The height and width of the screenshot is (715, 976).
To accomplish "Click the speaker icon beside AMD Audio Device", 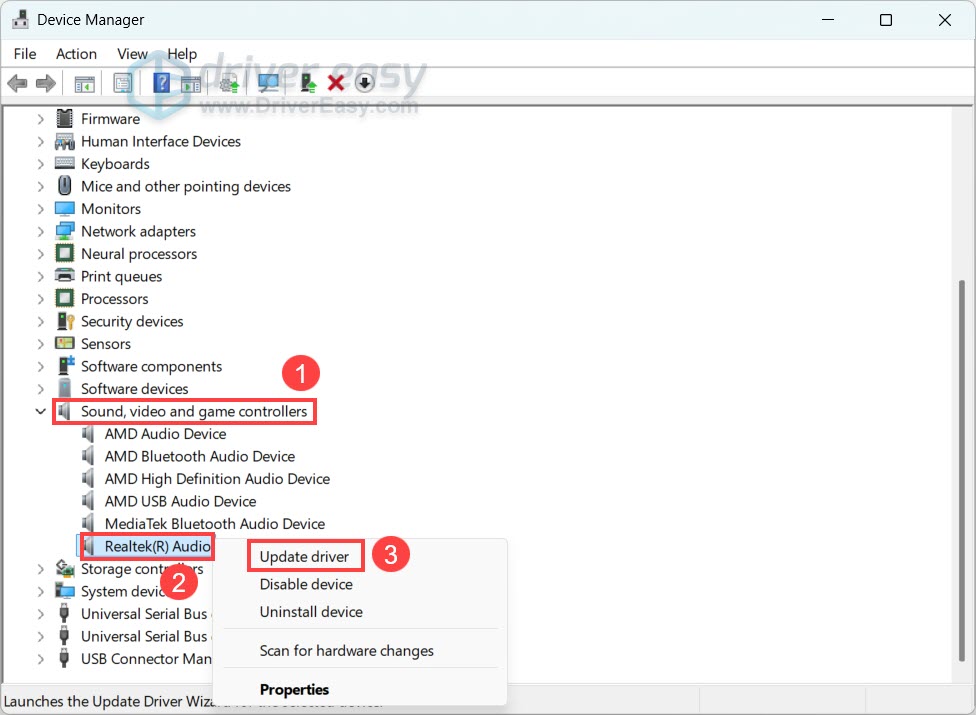I will pos(88,434).
